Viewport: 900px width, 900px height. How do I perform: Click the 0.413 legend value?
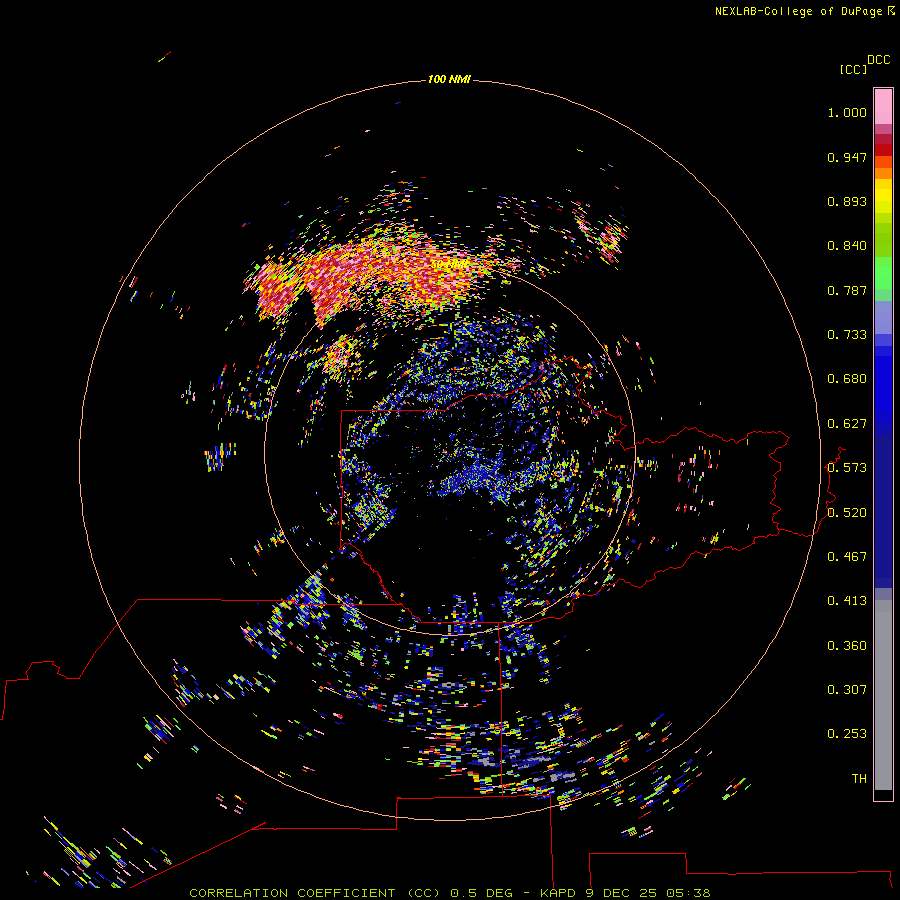coord(847,601)
